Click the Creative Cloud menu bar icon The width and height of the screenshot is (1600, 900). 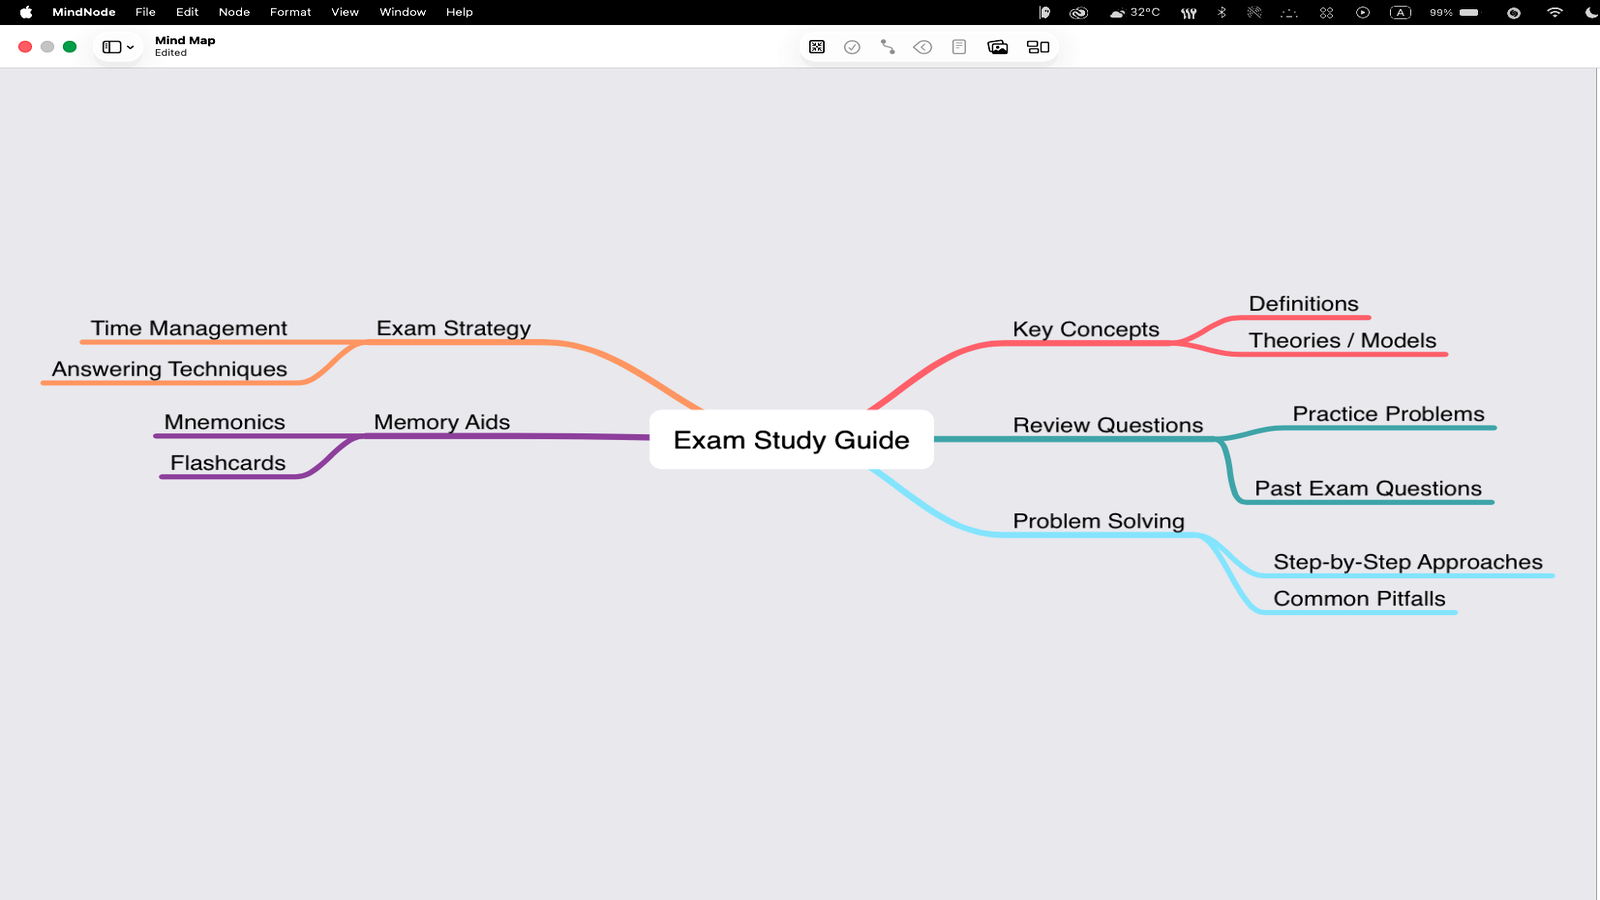click(x=1078, y=13)
